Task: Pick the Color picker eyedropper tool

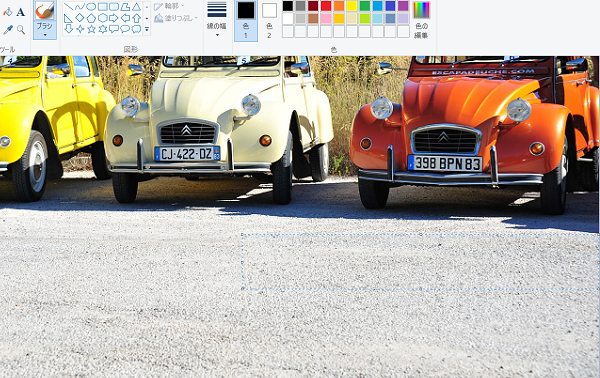Action: click(x=8, y=29)
